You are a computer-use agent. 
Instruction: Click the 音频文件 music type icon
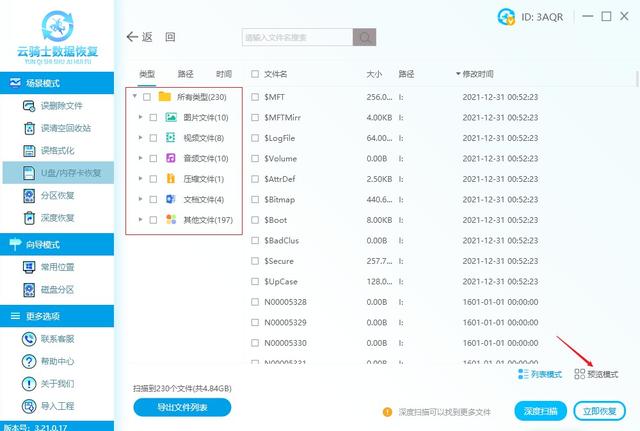pos(171,158)
